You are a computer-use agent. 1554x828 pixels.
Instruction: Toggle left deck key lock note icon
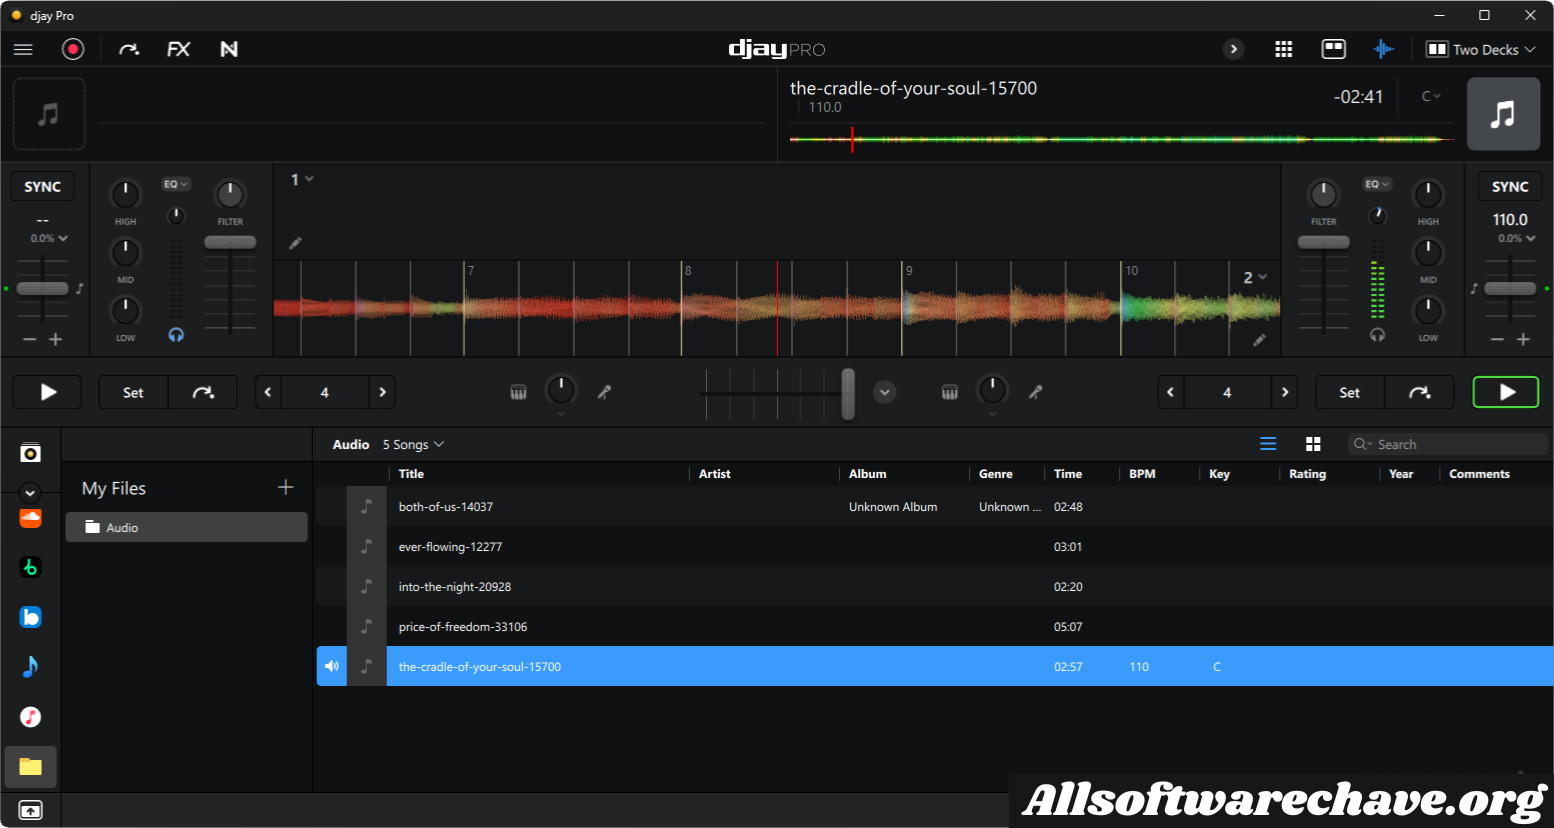[x=80, y=288]
